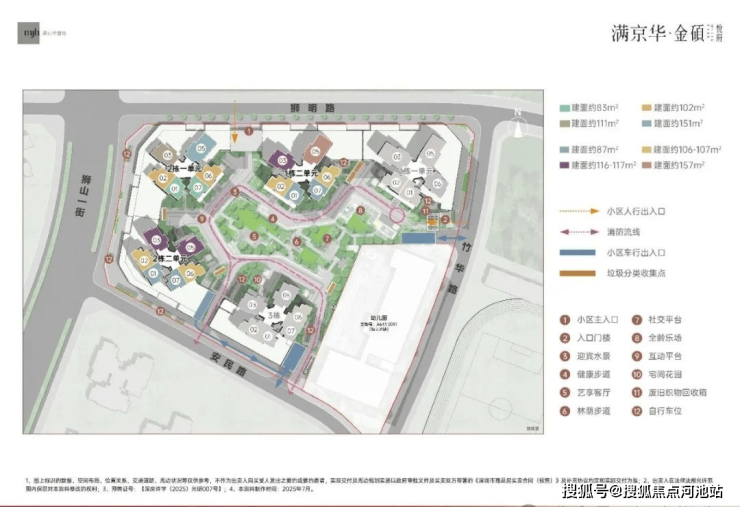740x507 pixels.
Task: Click the number 1 marker at the map's north entrance
Action: tap(249, 131)
